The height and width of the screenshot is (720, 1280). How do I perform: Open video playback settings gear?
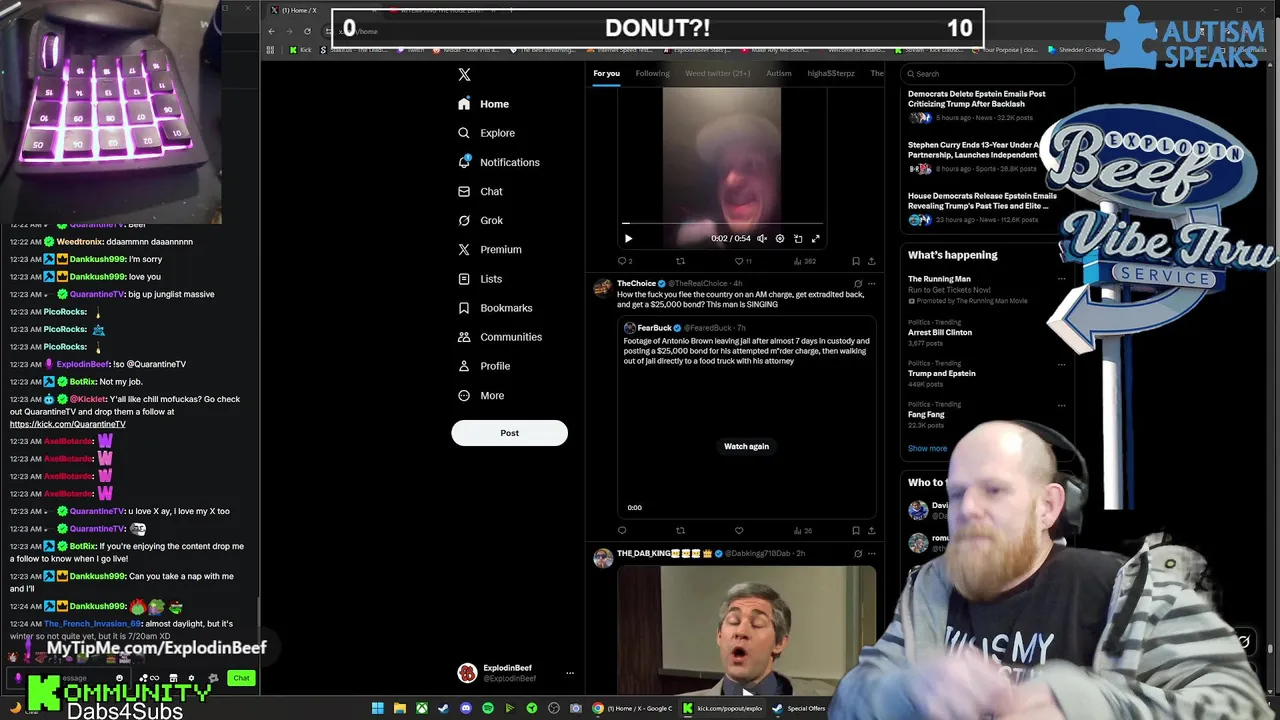pyautogui.click(x=780, y=239)
